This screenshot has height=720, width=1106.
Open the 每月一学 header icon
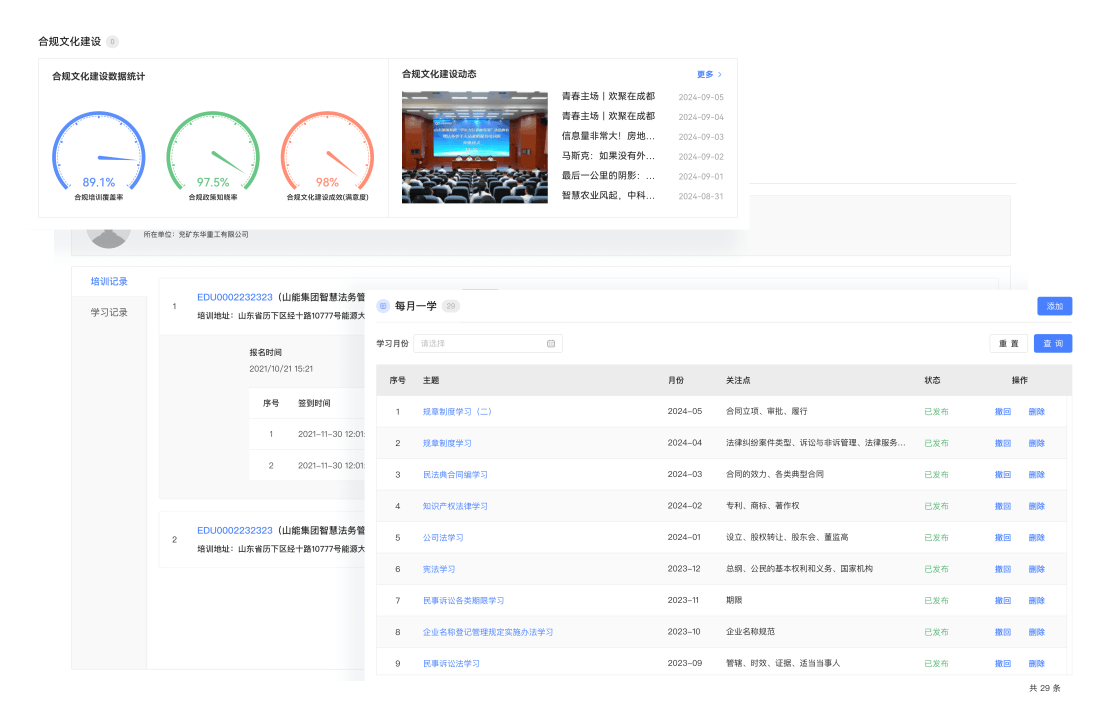[x=383, y=306]
